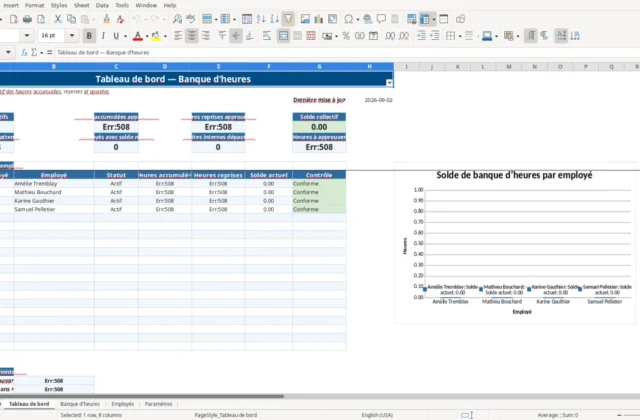Open the font size dropdown

pos(72,36)
